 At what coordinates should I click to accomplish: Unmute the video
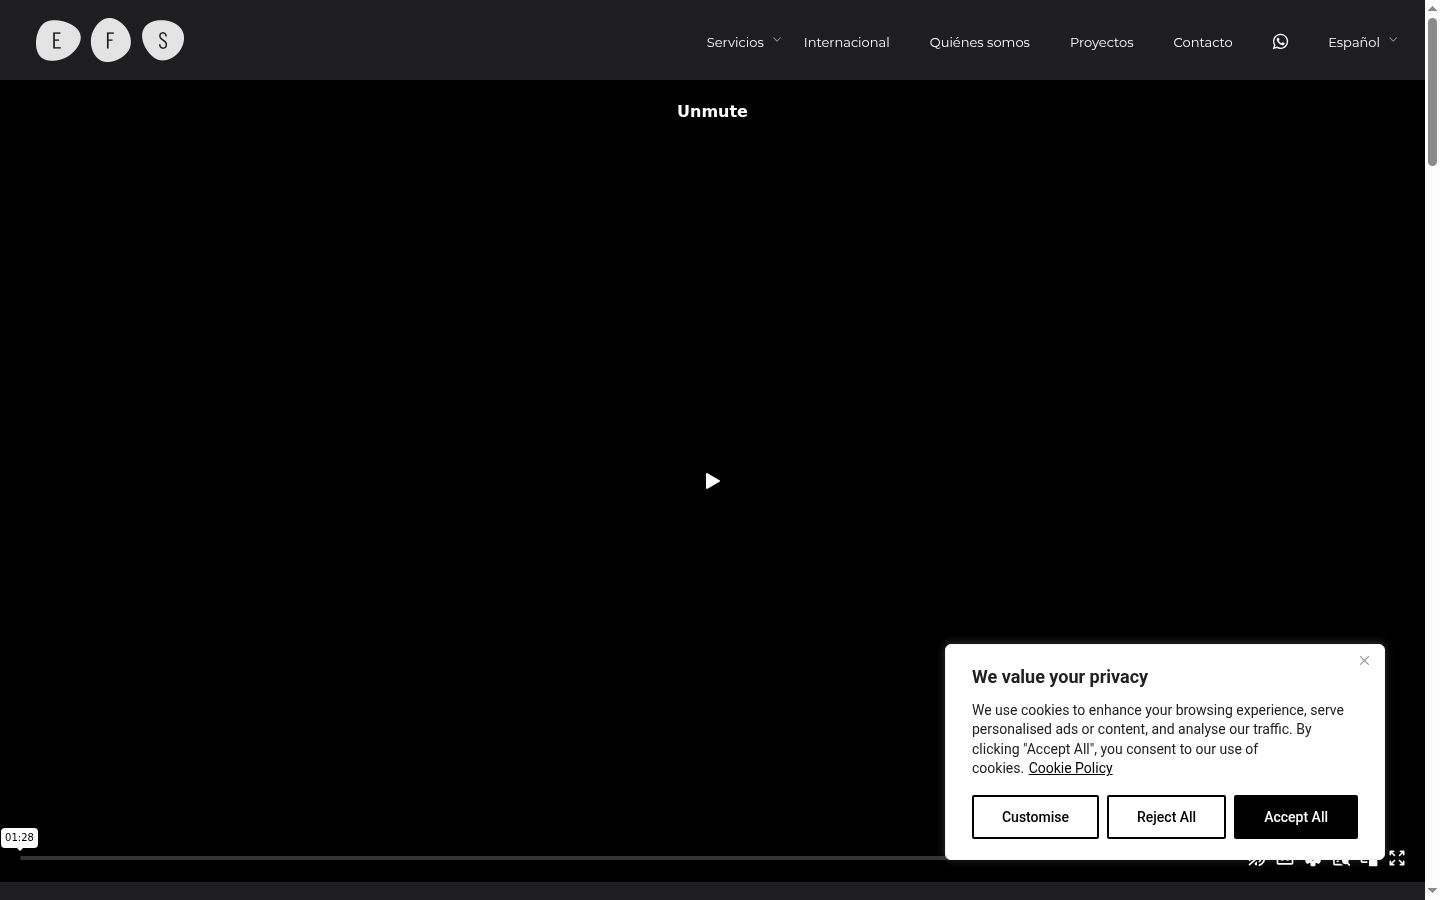tap(712, 111)
